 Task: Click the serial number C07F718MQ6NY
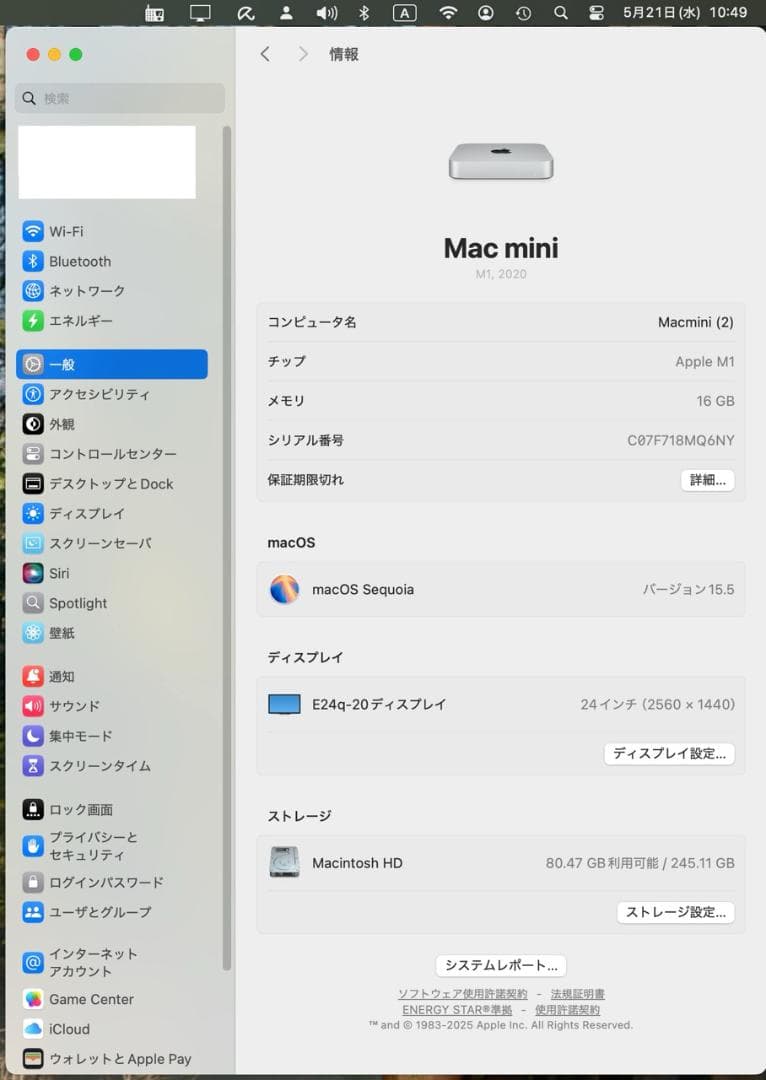(681, 440)
